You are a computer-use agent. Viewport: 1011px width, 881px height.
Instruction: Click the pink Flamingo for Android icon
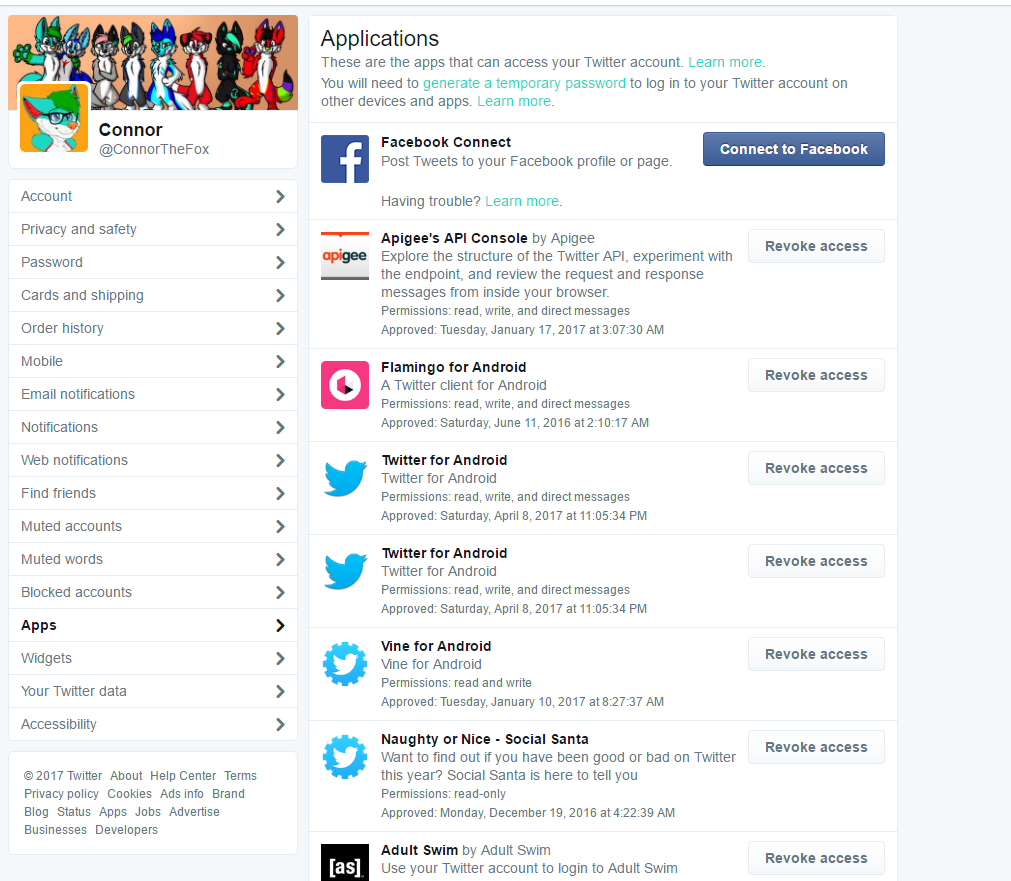click(x=345, y=385)
